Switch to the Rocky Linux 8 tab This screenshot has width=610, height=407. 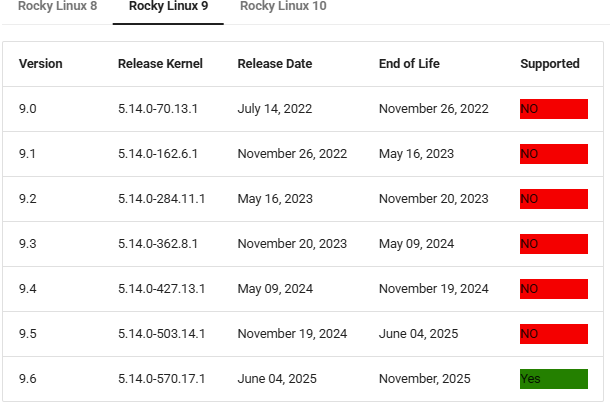click(x=57, y=6)
